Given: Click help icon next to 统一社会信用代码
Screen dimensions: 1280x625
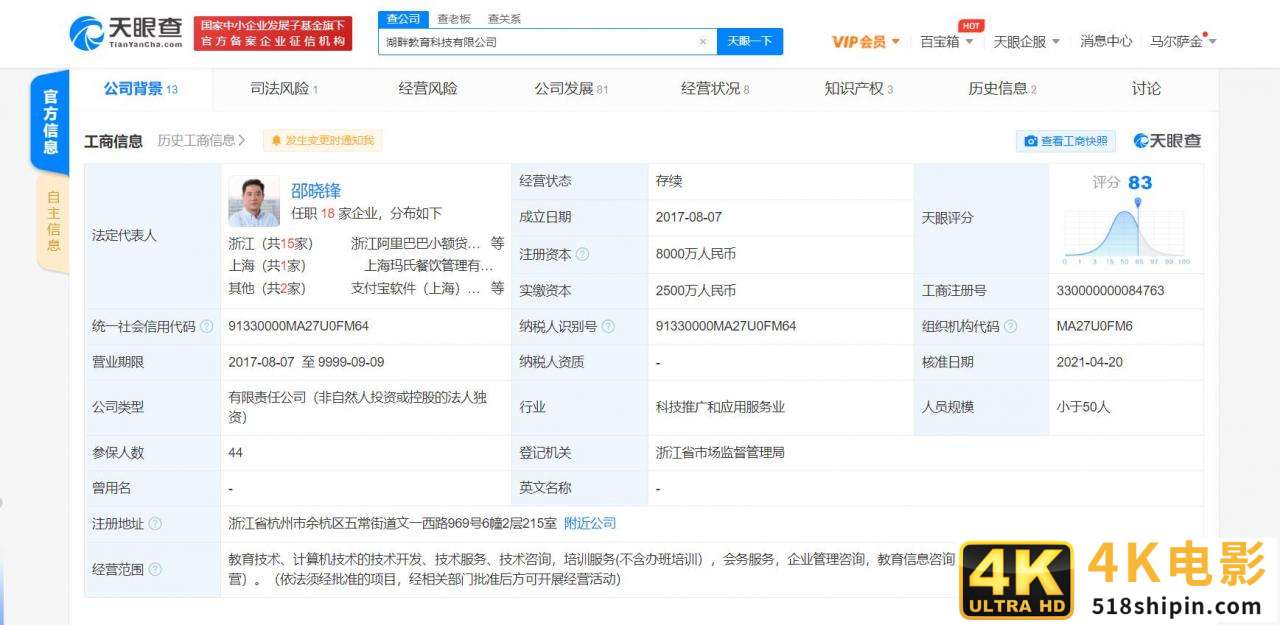Looking at the screenshot, I should tap(206, 326).
